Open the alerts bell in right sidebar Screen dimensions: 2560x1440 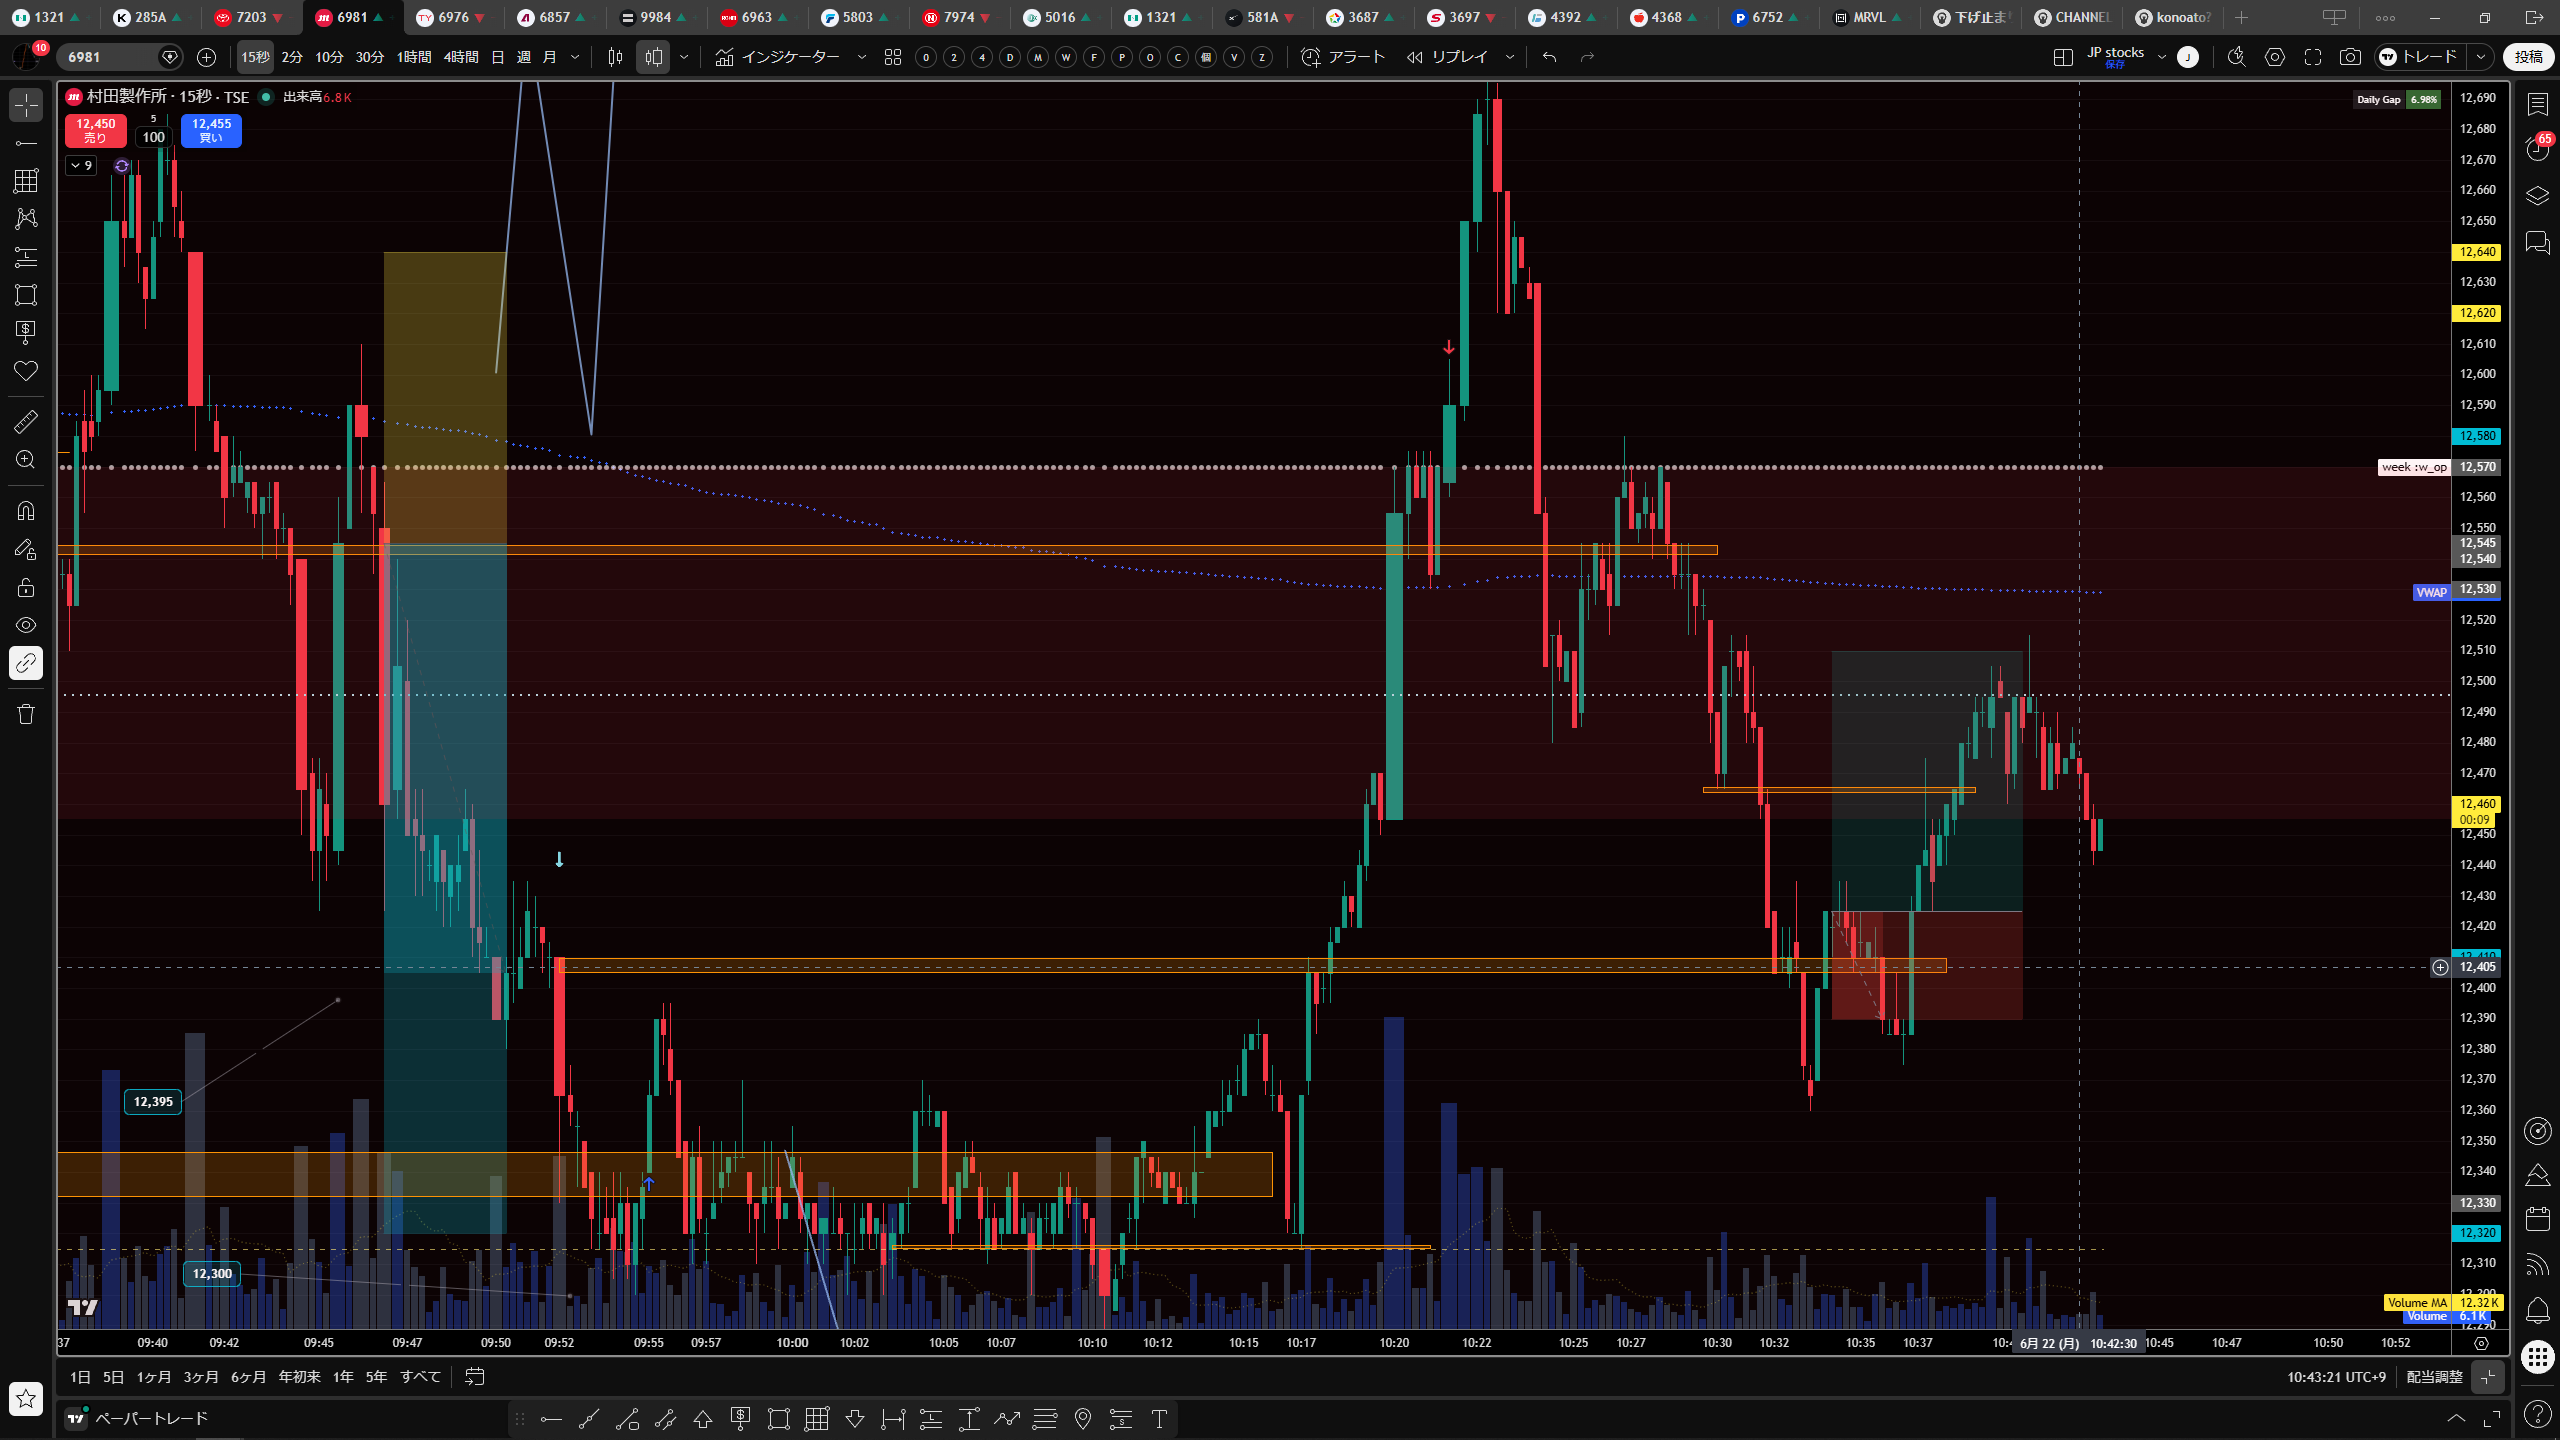click(2538, 1310)
